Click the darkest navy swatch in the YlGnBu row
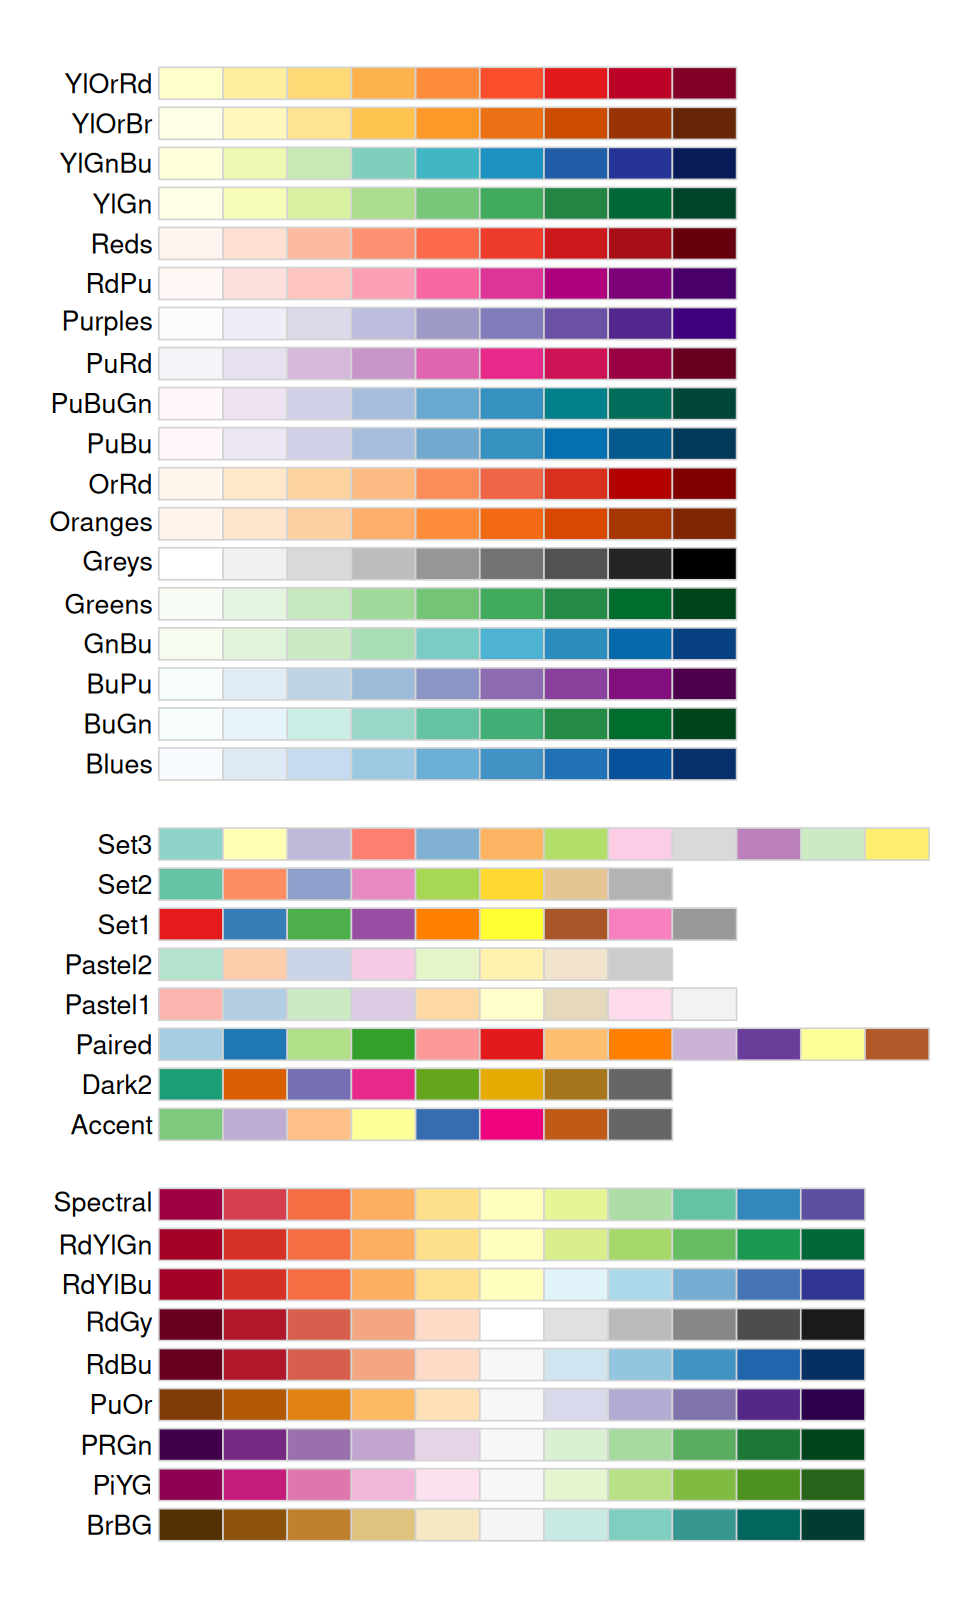 [704, 163]
